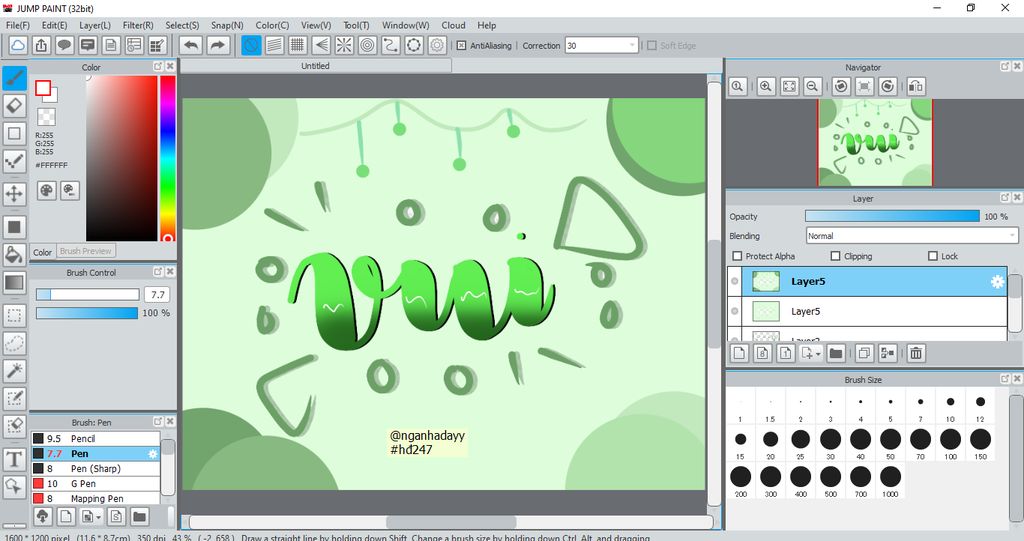The height and width of the screenshot is (541, 1024).
Task: Select the Bucket fill tool
Action: 14,254
